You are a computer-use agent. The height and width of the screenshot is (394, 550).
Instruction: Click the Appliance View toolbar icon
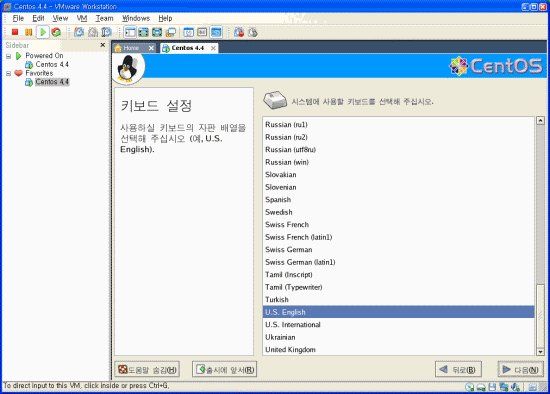tap(202, 32)
